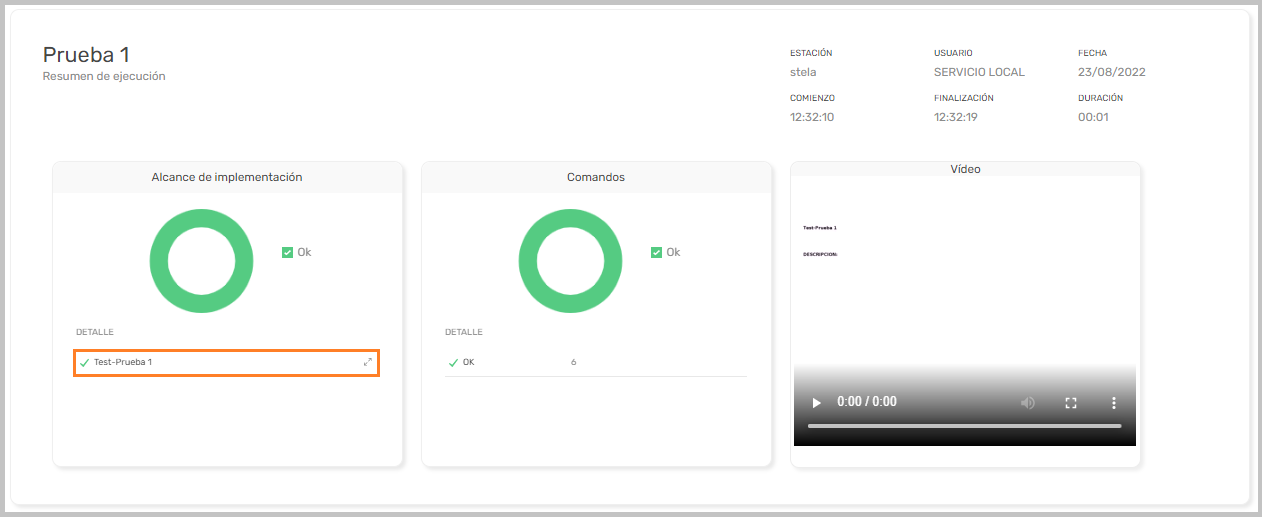Mute the video audio

pos(1027,402)
